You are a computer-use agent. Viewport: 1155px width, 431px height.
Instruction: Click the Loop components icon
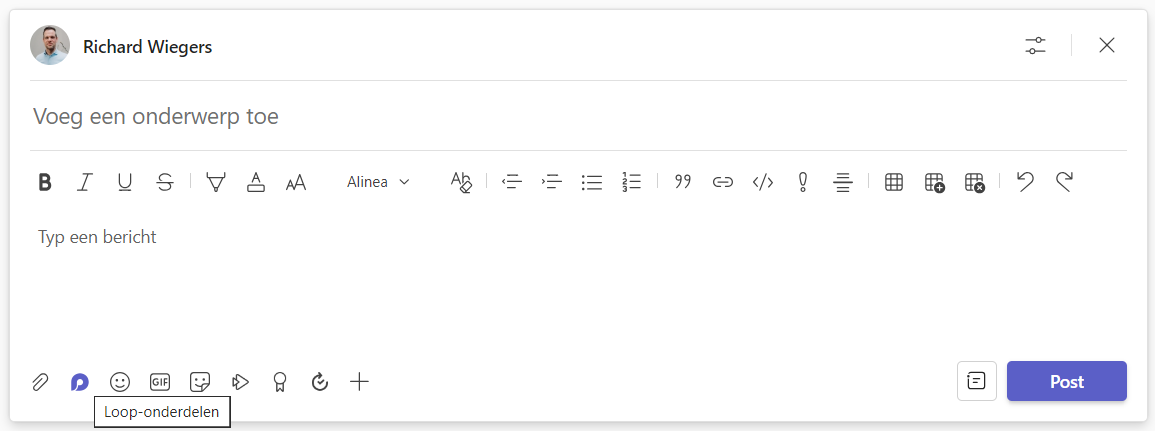pyautogui.click(x=80, y=382)
